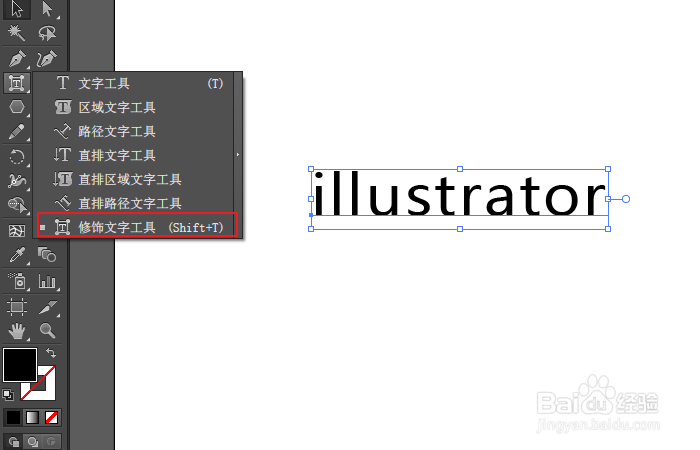Click bottom-right handle of text bounding box
The width and height of the screenshot is (700, 450).
coord(608,229)
